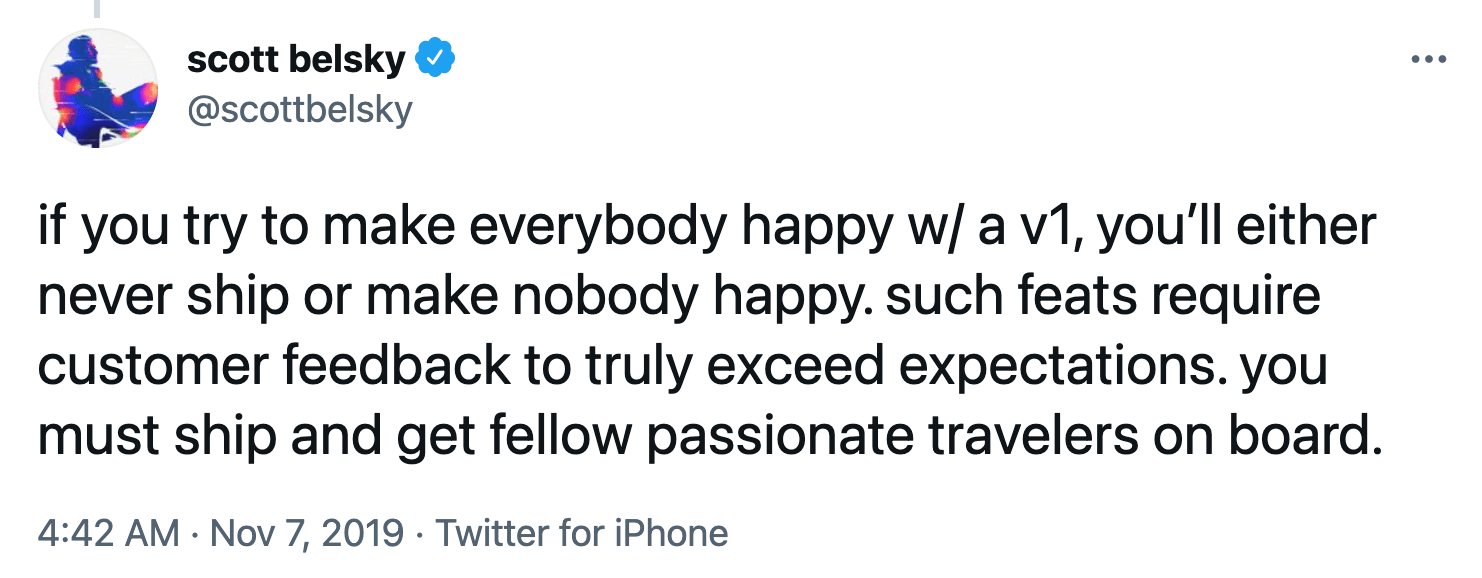Screen dimensions: 1482x578
Task: Open the three-dot more options menu
Action: point(1428,59)
